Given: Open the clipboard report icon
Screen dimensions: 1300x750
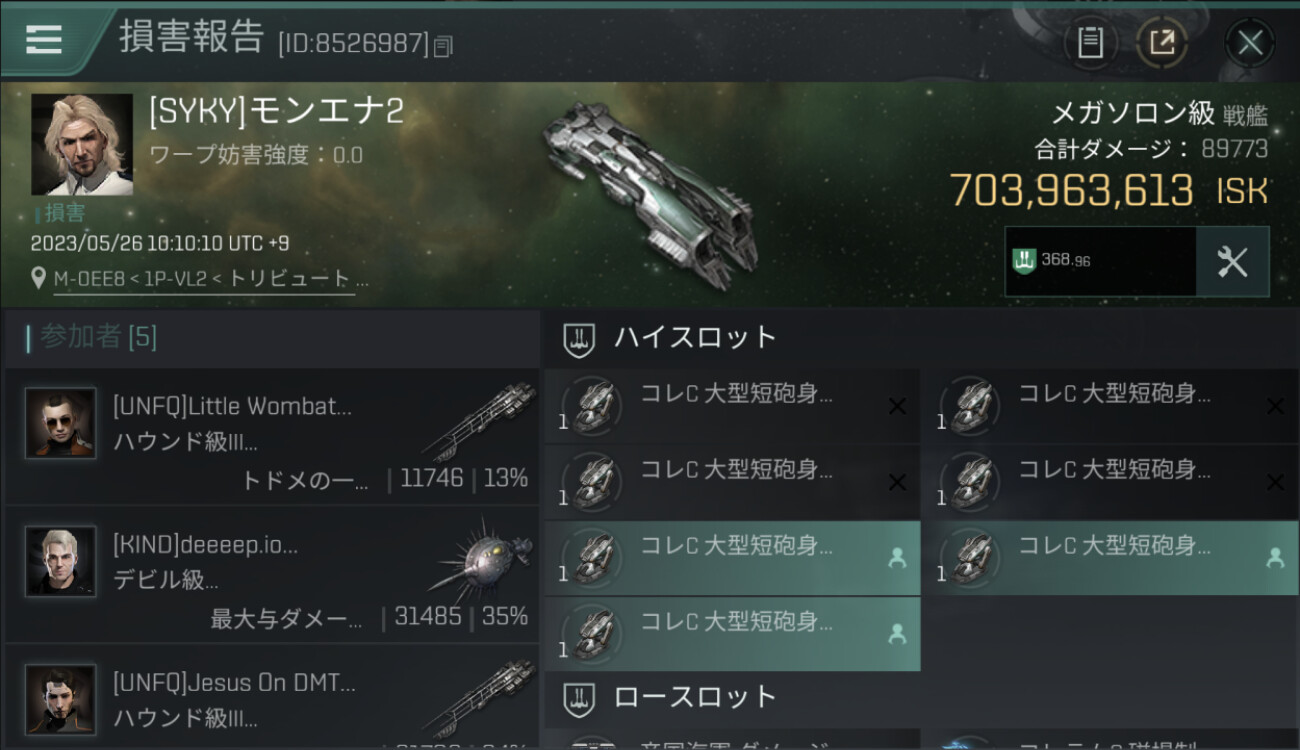Looking at the screenshot, I should (x=1090, y=42).
